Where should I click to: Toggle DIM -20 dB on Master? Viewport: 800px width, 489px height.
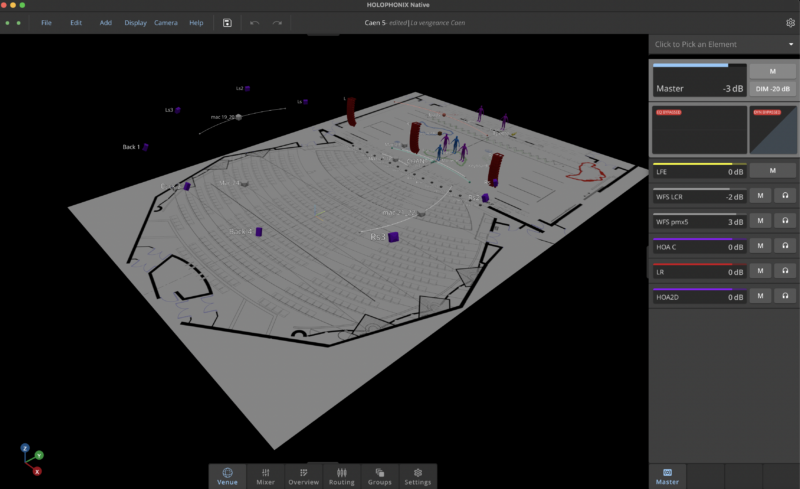coord(773,89)
